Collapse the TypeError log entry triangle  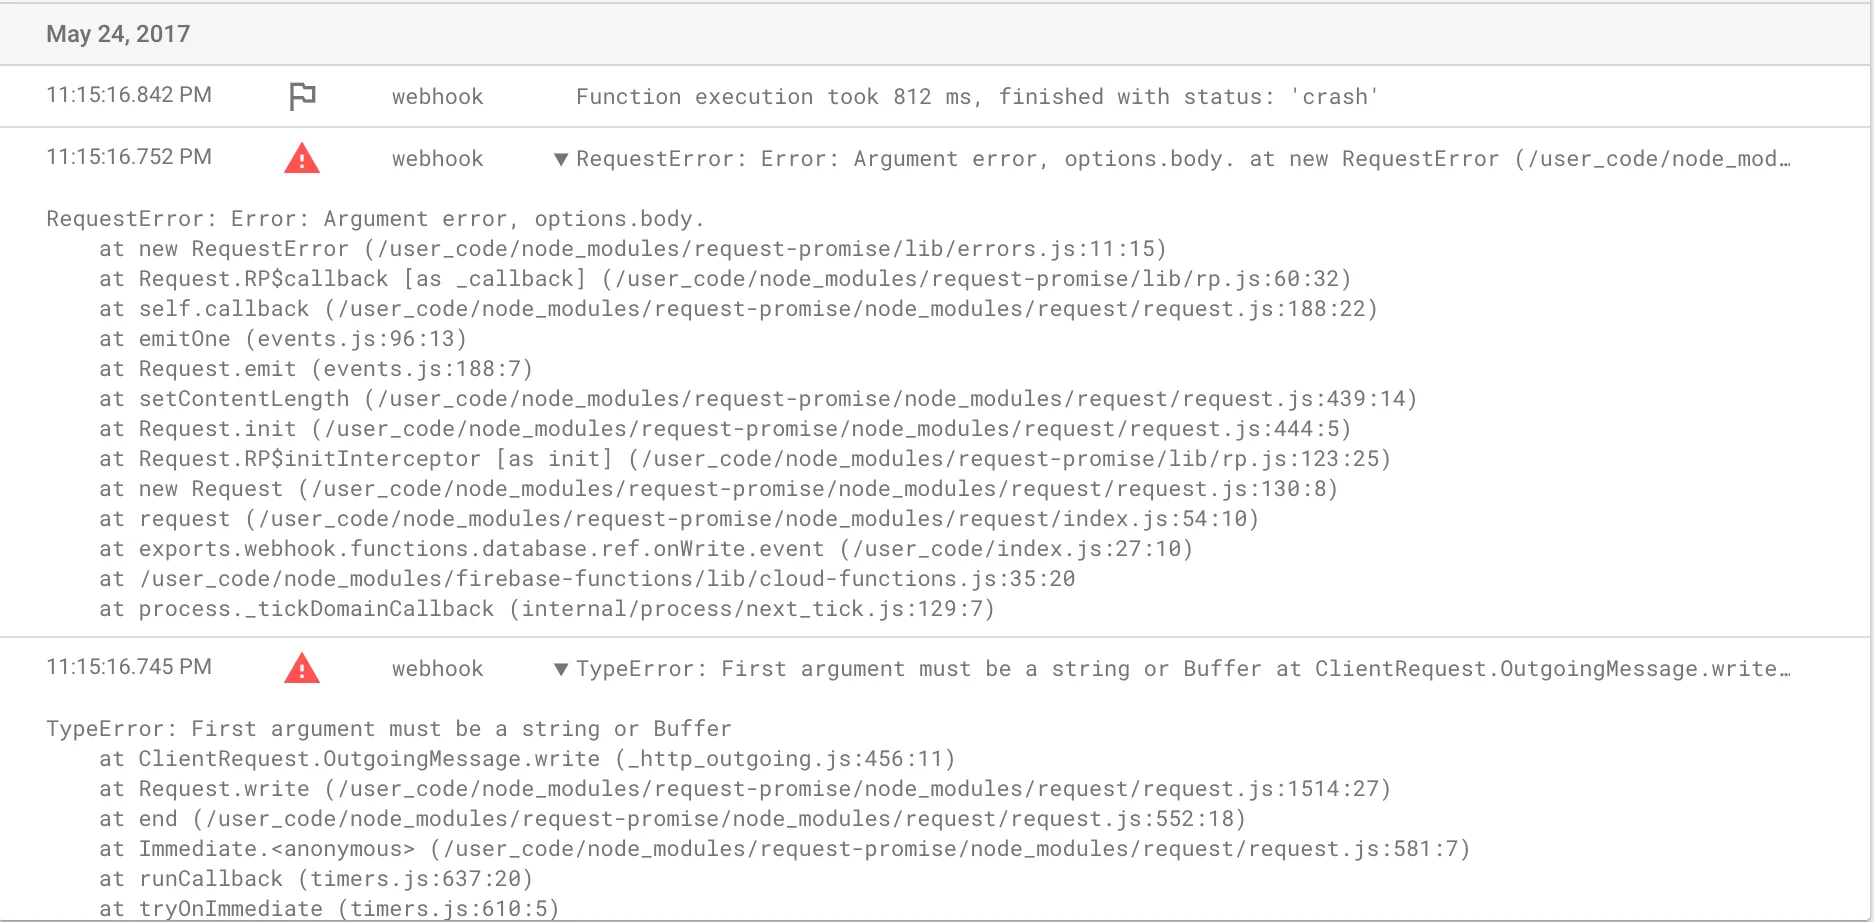coord(561,669)
